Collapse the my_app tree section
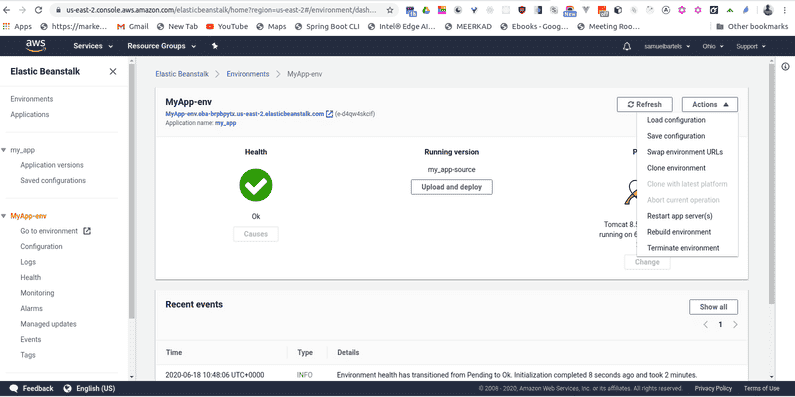This screenshot has width=795, height=397. [4, 150]
